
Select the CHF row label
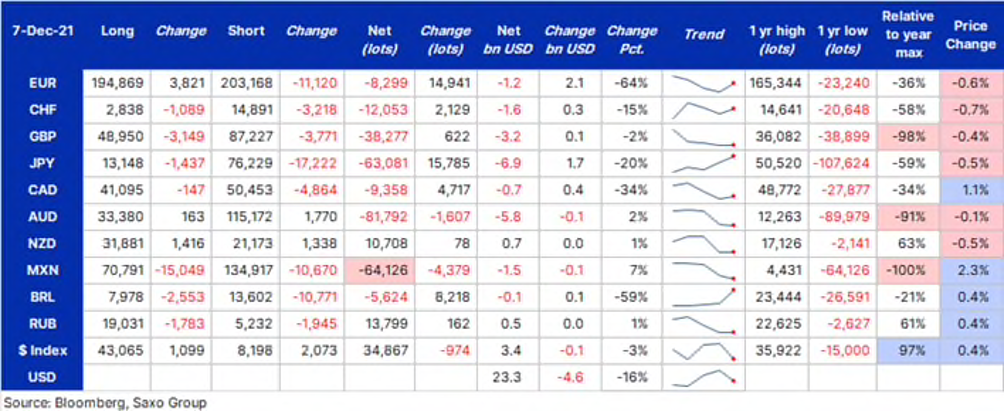(x=41, y=107)
